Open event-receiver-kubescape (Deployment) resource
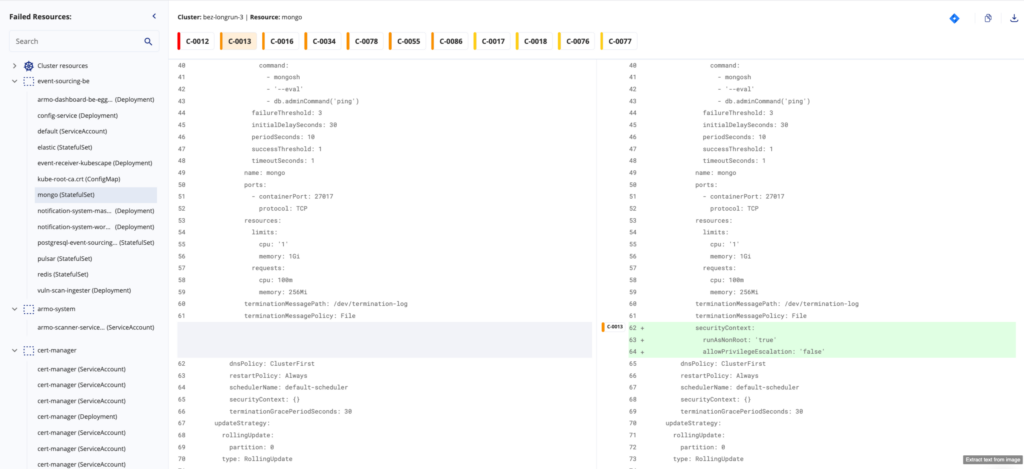The image size is (1024, 469). [x=95, y=163]
